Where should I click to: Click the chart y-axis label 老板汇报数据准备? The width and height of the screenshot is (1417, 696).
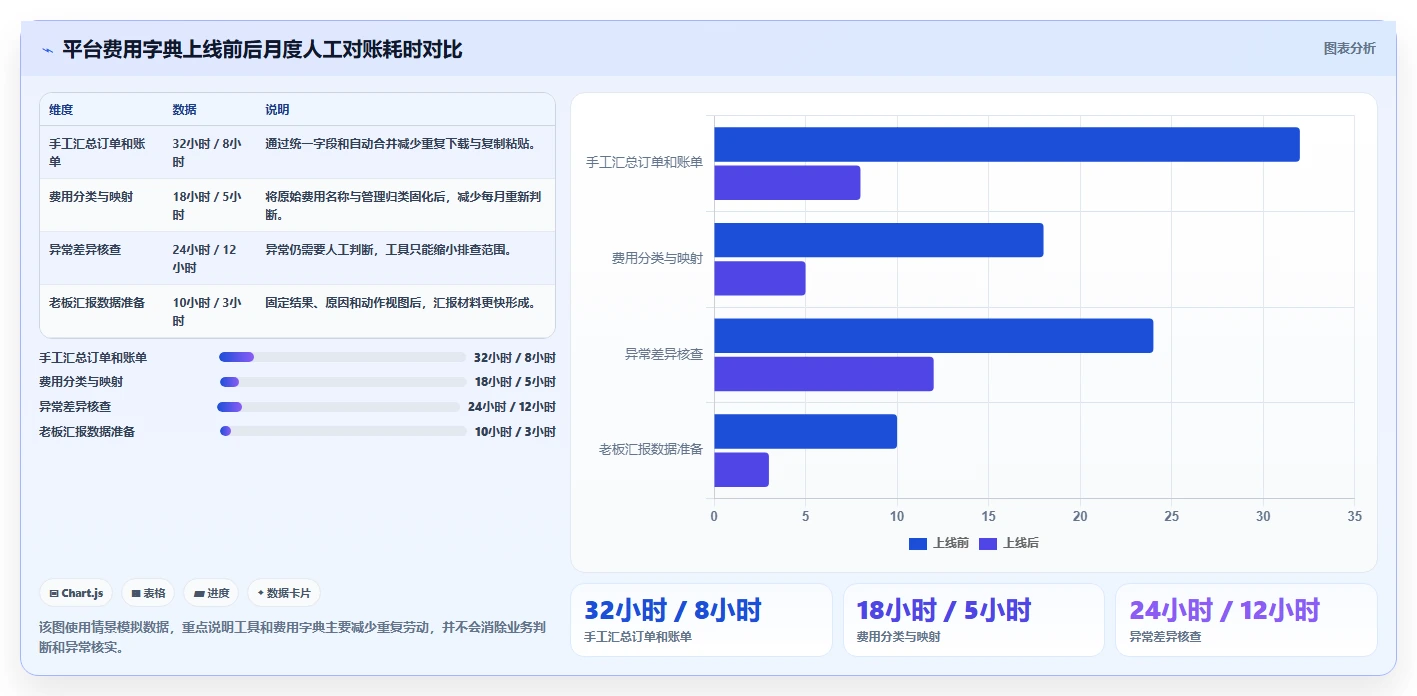click(x=651, y=450)
